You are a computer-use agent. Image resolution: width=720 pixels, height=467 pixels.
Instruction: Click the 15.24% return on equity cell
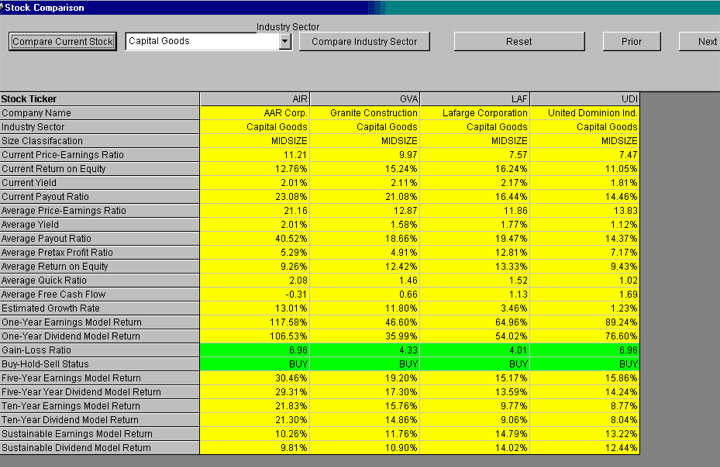365,169
